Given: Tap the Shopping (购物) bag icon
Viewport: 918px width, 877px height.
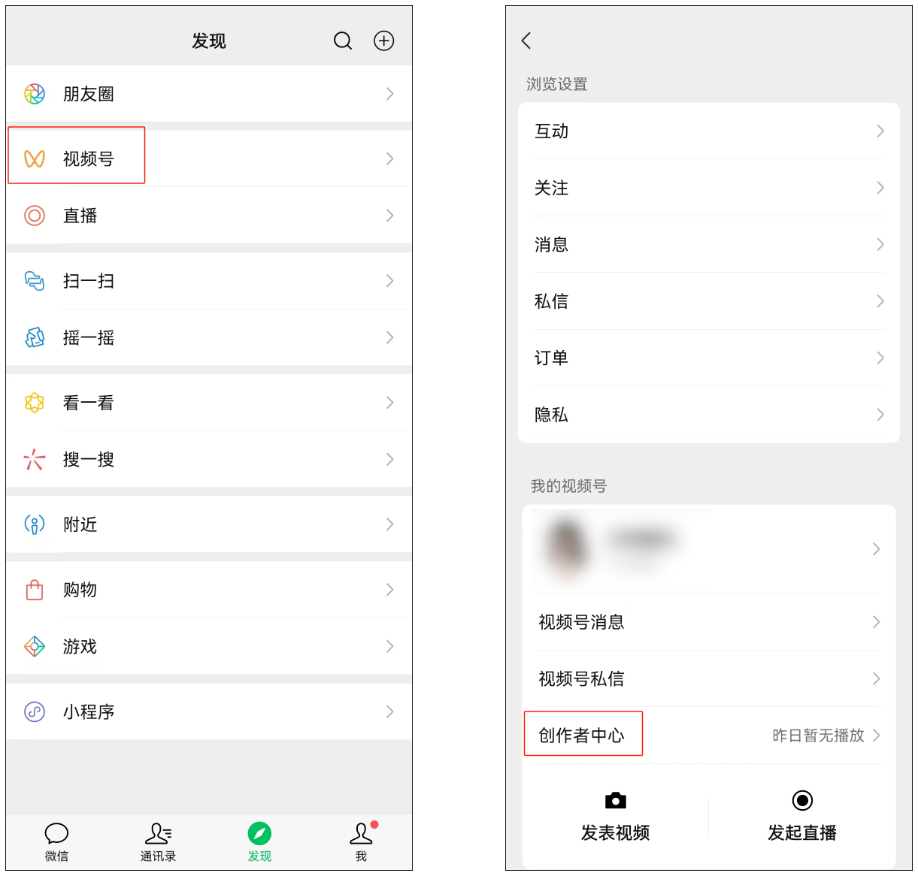Looking at the screenshot, I should 35,590.
